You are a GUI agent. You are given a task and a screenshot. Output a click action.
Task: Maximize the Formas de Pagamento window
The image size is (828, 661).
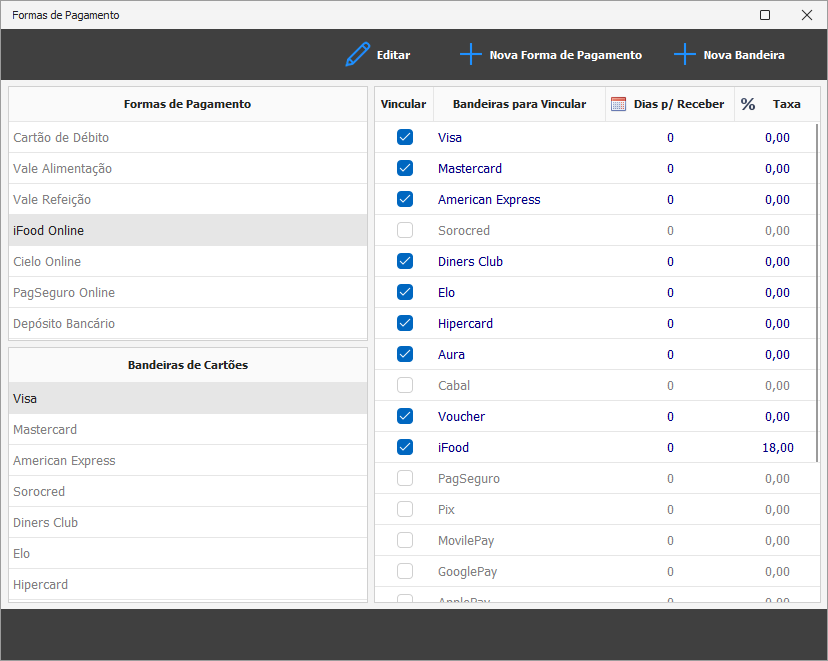coord(765,15)
